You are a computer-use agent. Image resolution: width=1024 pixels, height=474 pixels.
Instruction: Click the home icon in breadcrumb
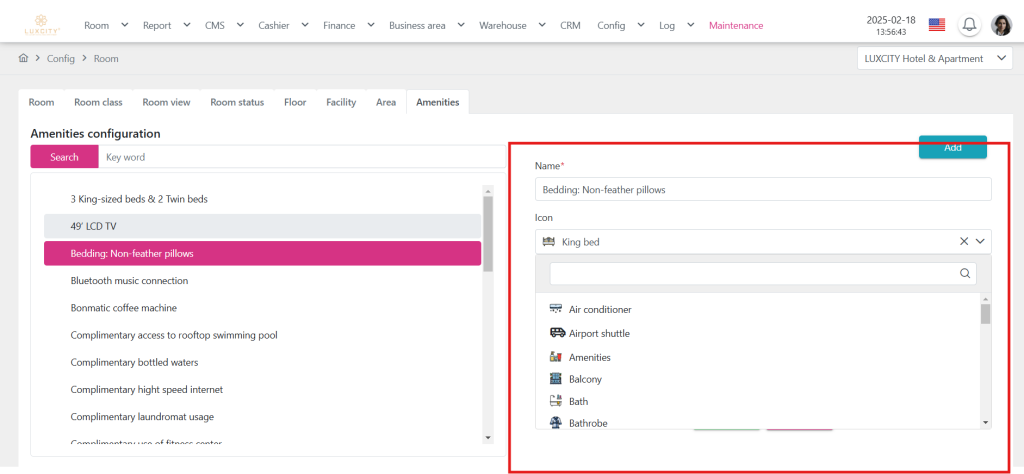tap(23, 59)
